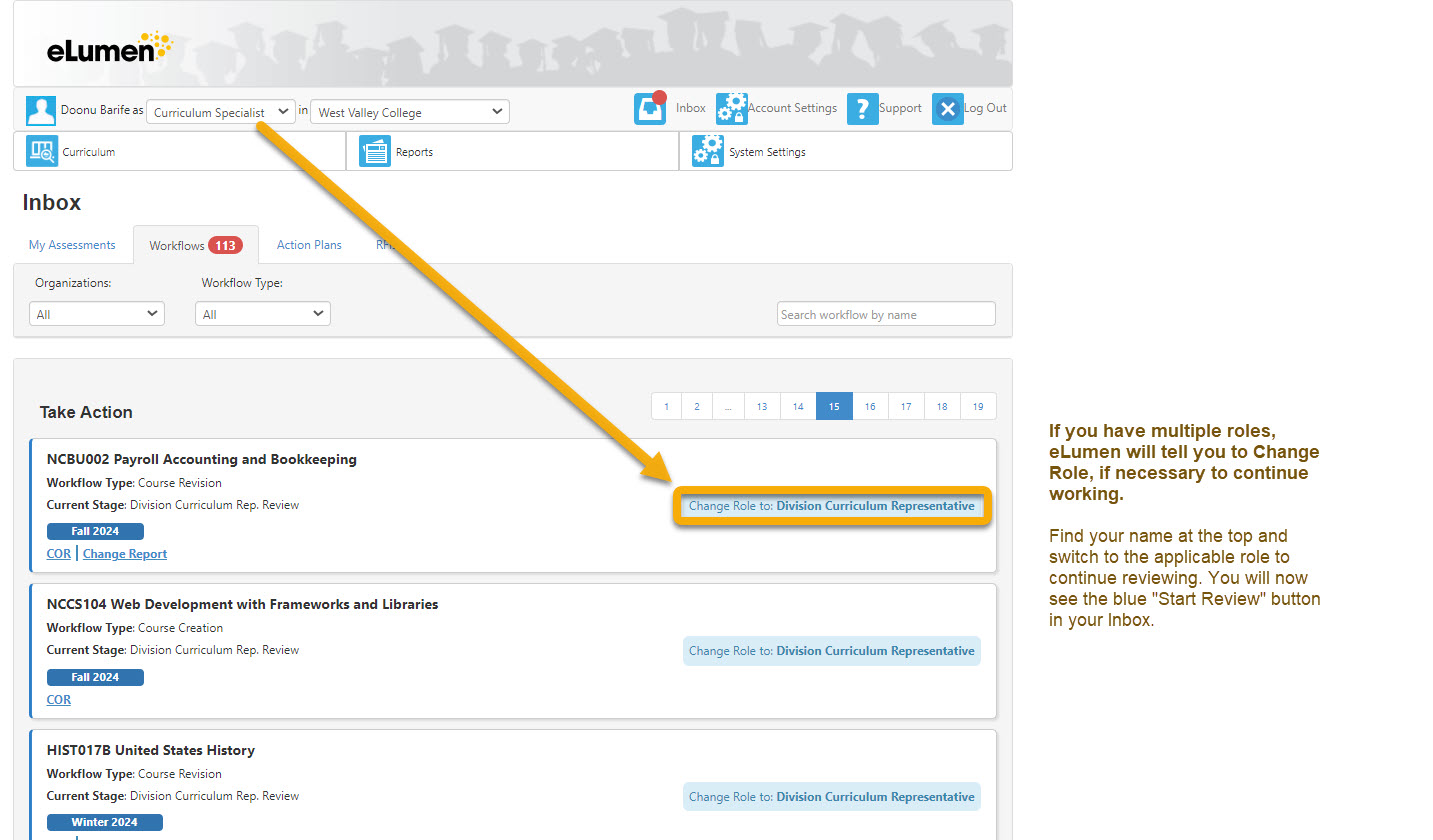Click the Log Out X icon
The width and height of the screenshot is (1433, 840).
(947, 109)
